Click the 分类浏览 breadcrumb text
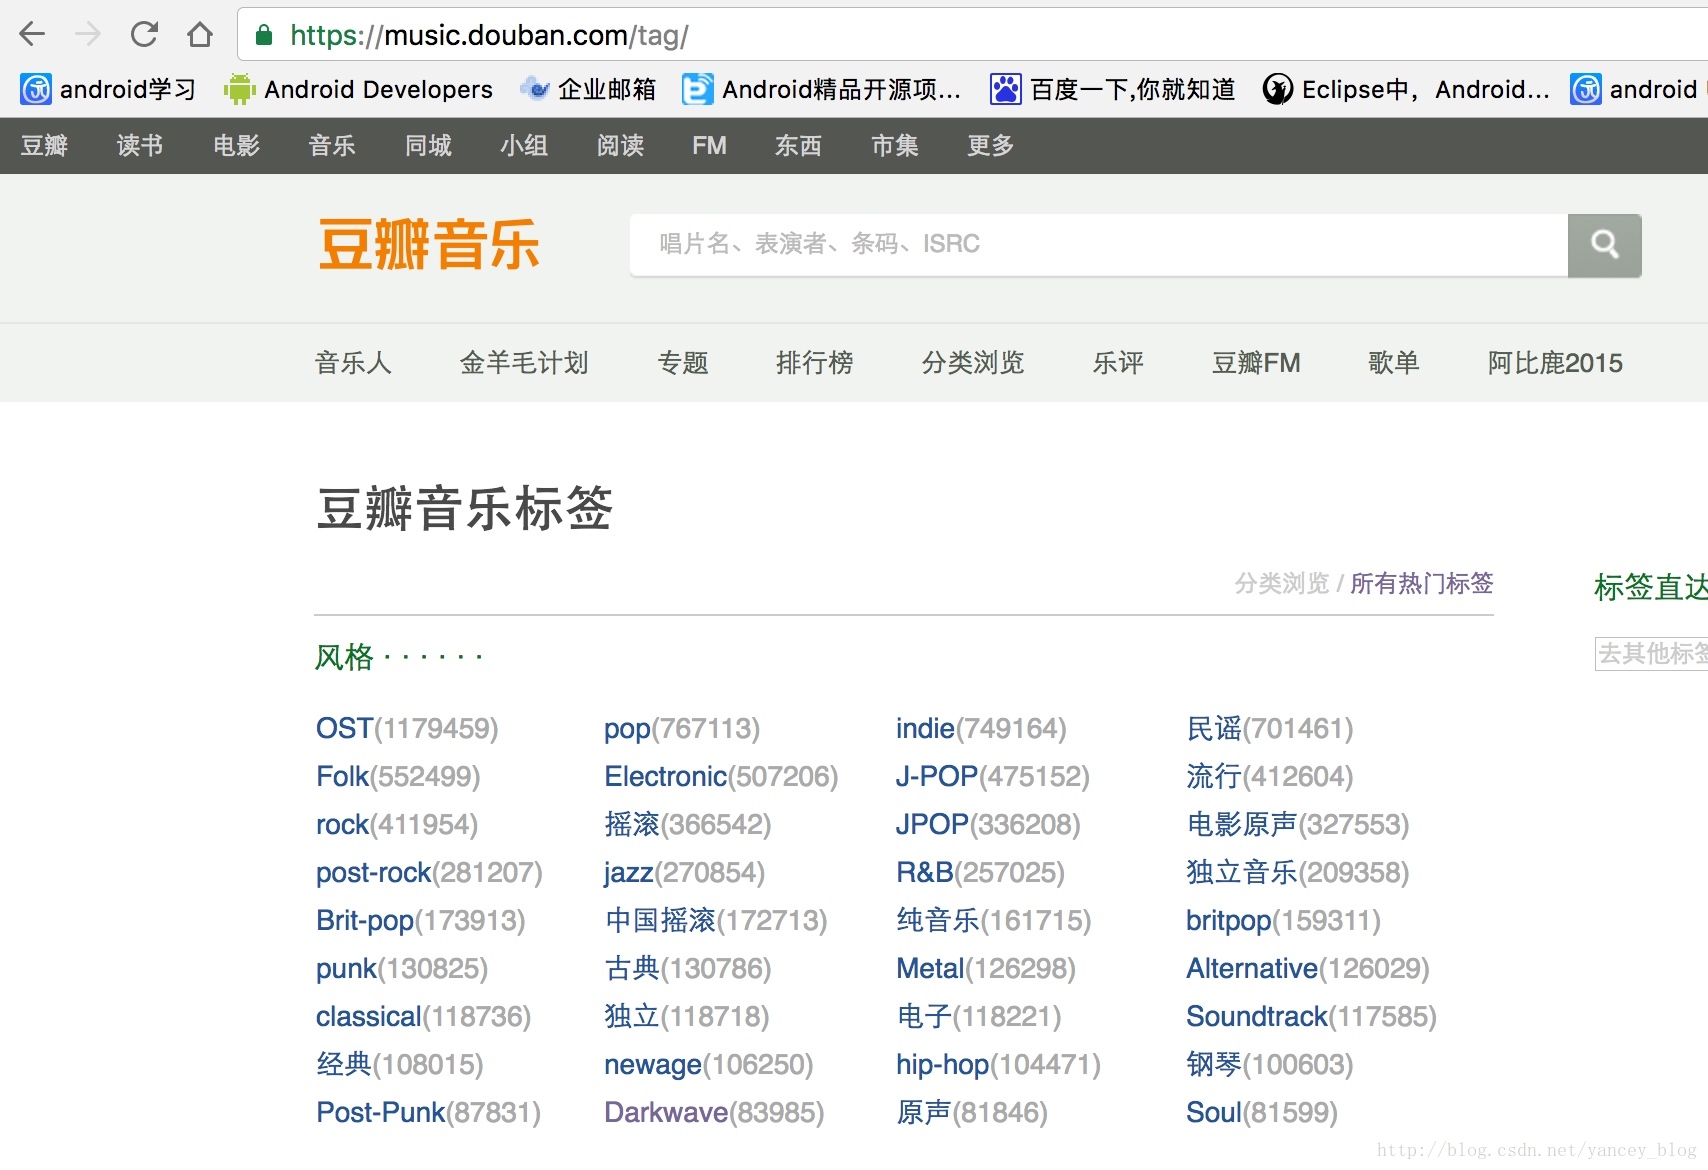Screen dimensions: 1708x1170 pyautogui.click(x=1282, y=583)
